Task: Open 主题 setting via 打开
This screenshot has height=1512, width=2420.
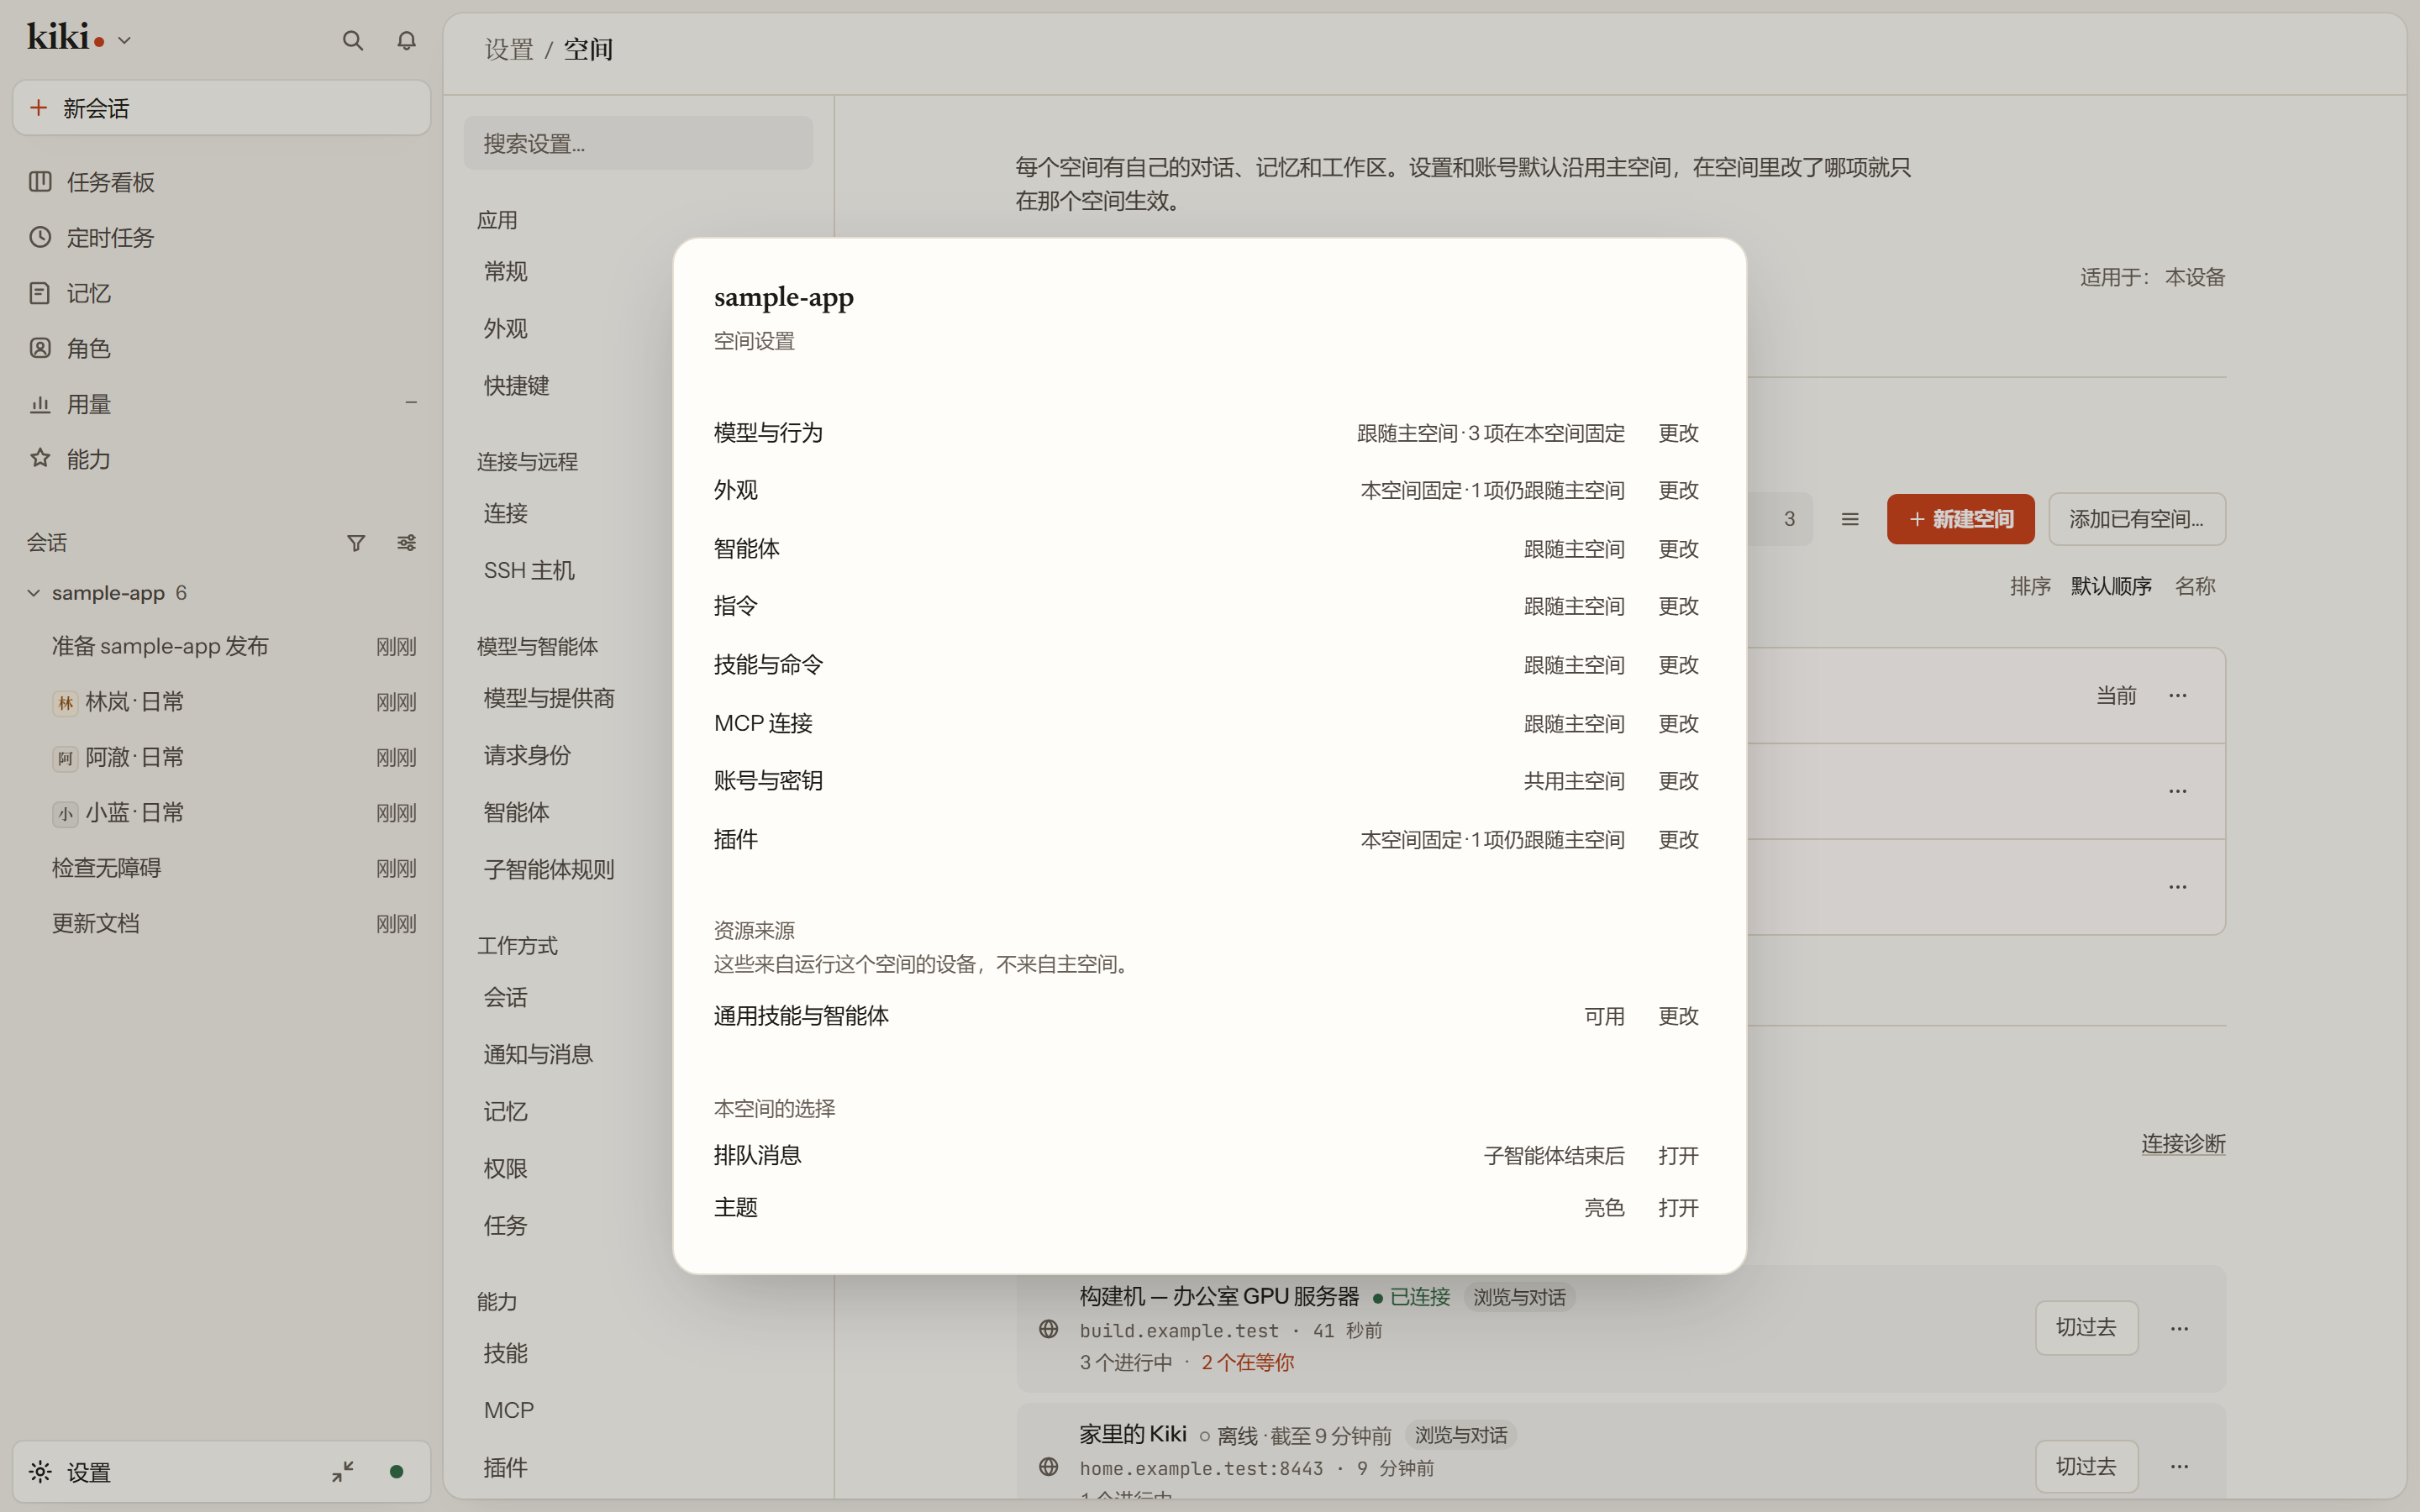Action: [x=1678, y=1208]
